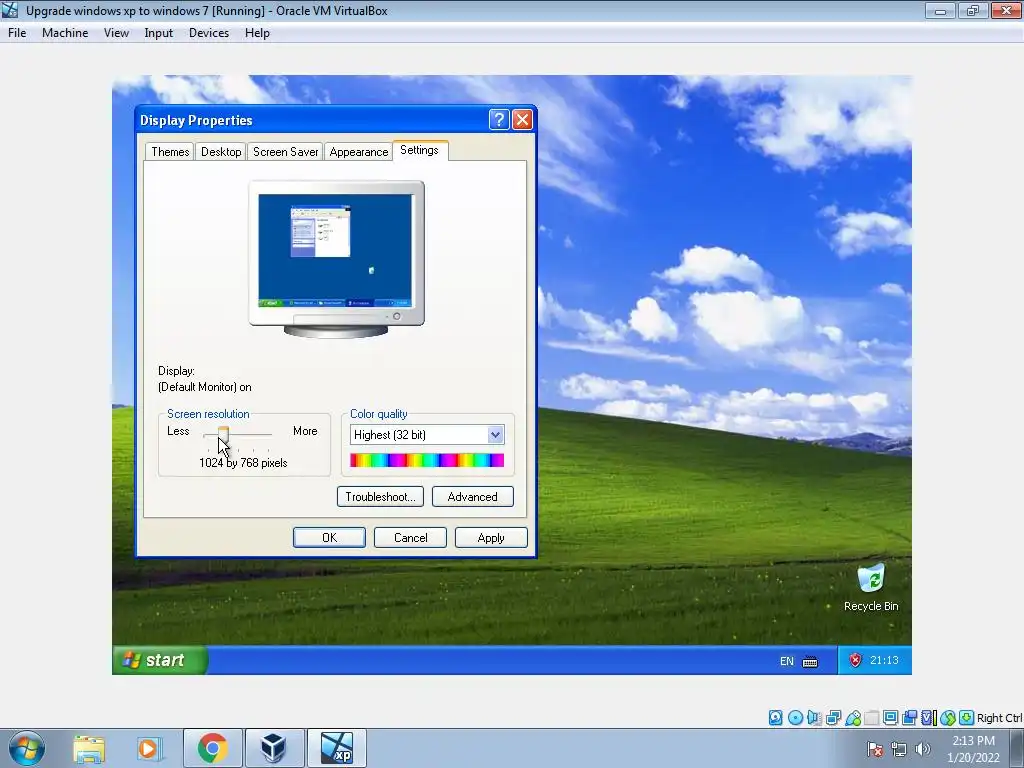Image resolution: width=1024 pixels, height=768 pixels.
Task: Click the shared folders icon in VirtualBox status bar
Action: [871, 718]
